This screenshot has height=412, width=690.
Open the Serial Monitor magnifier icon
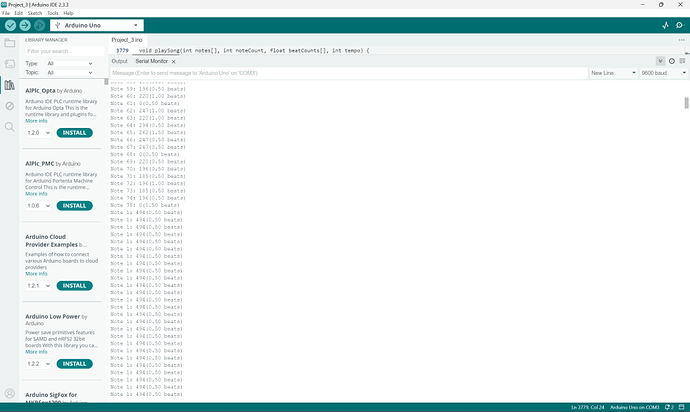pos(679,26)
